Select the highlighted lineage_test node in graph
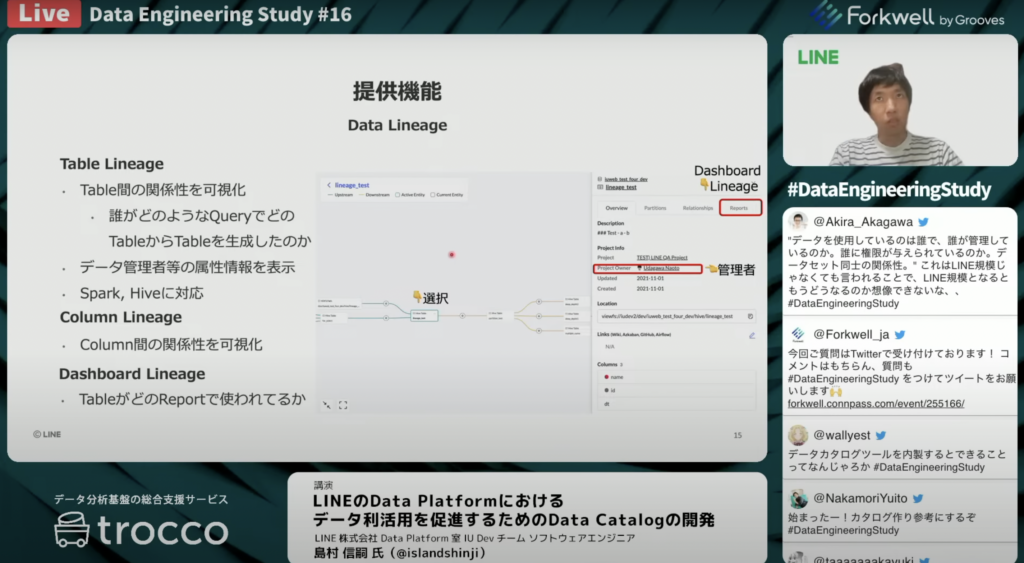This screenshot has width=1024, height=563. 424,315
